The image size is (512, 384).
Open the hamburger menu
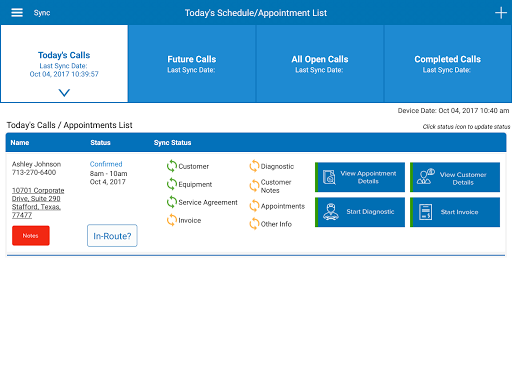(x=17, y=13)
